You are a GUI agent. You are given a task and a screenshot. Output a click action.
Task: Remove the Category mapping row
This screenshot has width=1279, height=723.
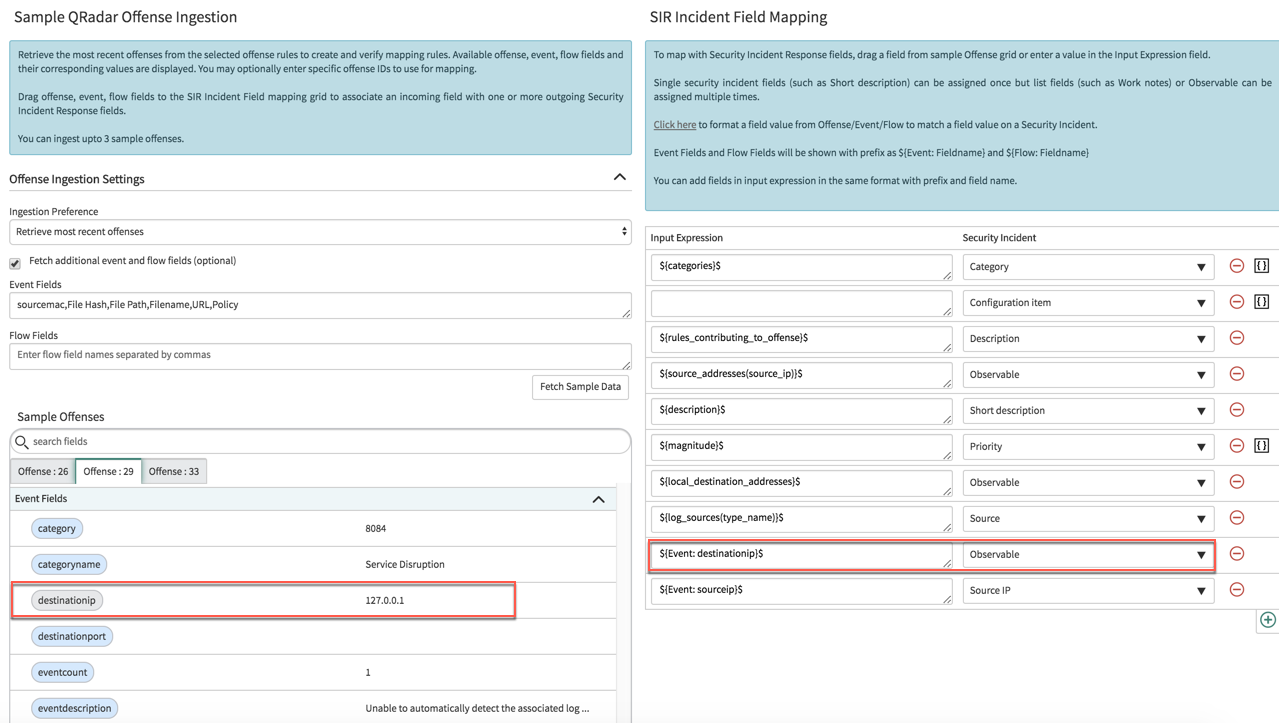pyautogui.click(x=1237, y=266)
